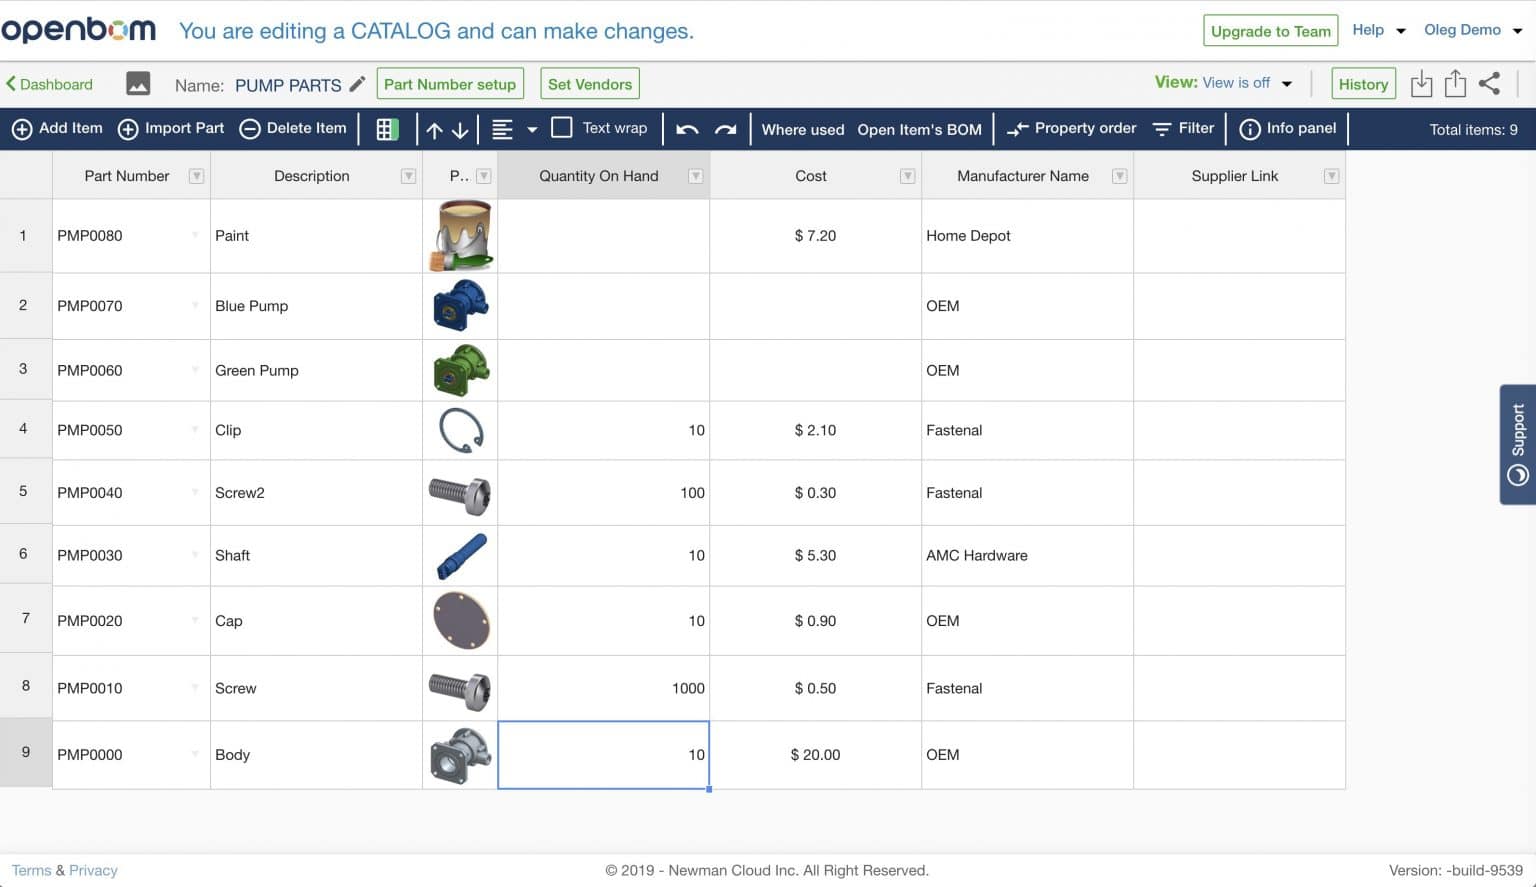Toggle the Text wrap checkbox
Screen dimensions: 1536x887
point(562,128)
